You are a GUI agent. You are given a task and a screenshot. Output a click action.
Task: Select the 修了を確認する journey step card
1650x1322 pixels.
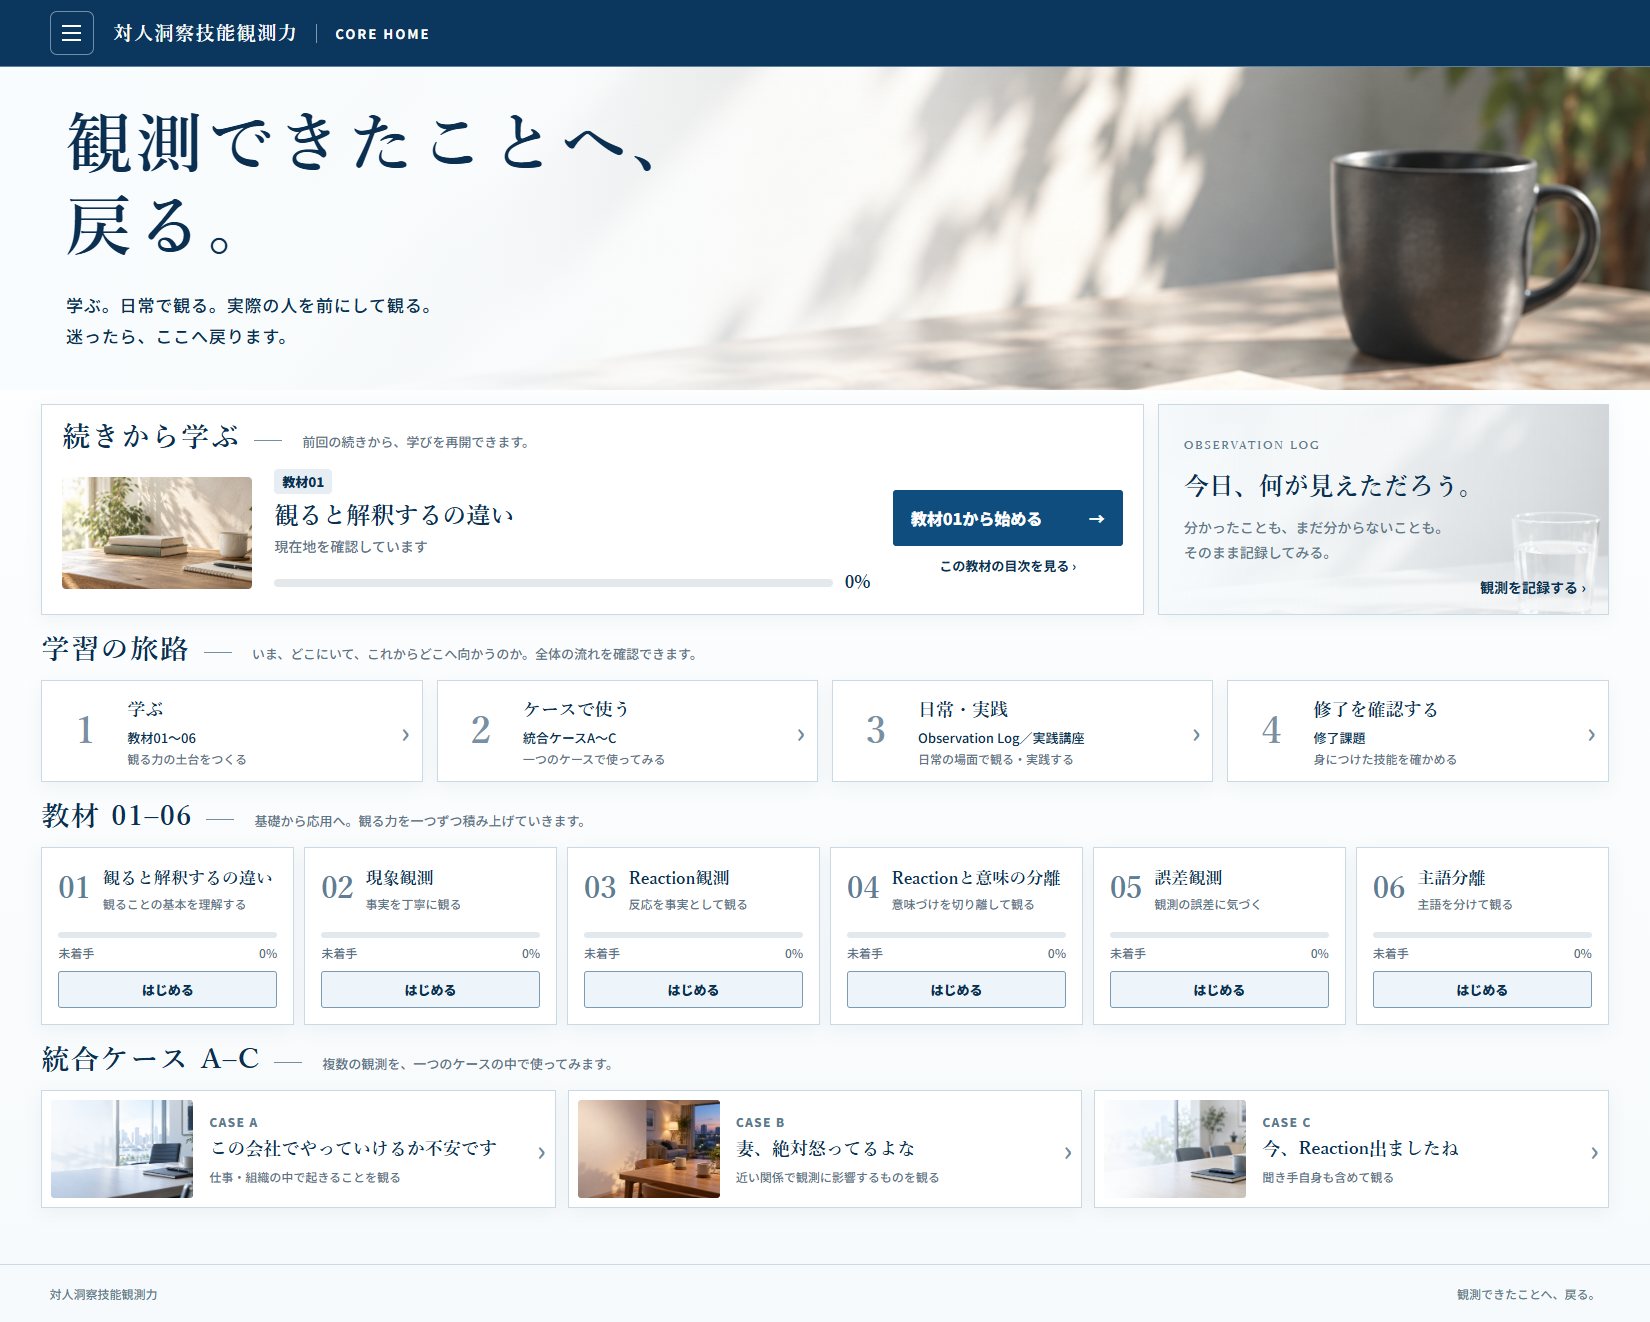pos(1418,731)
